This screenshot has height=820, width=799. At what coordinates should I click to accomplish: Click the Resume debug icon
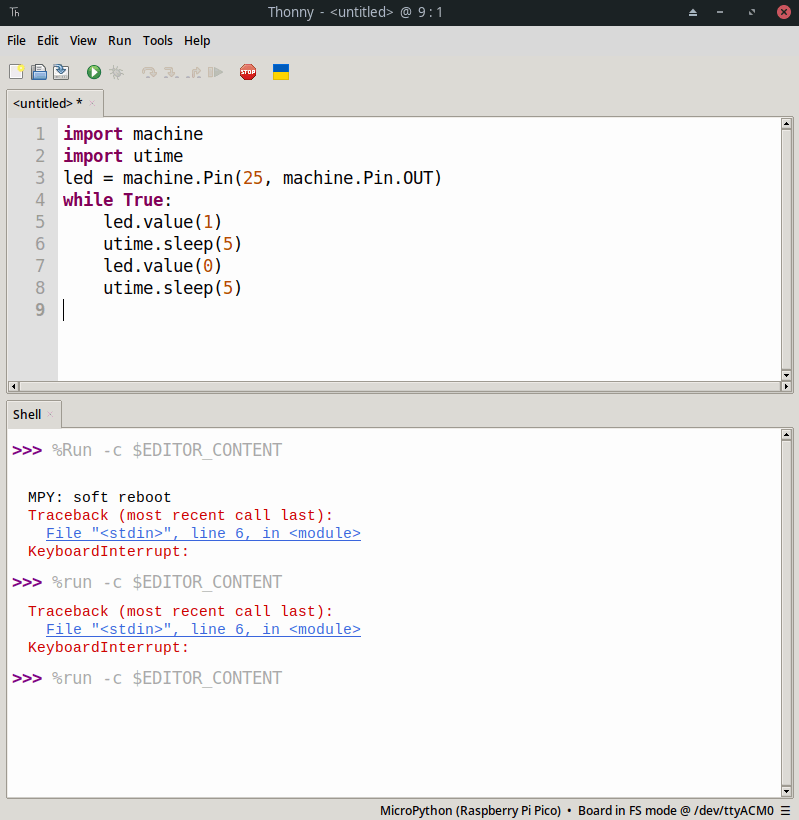(215, 72)
